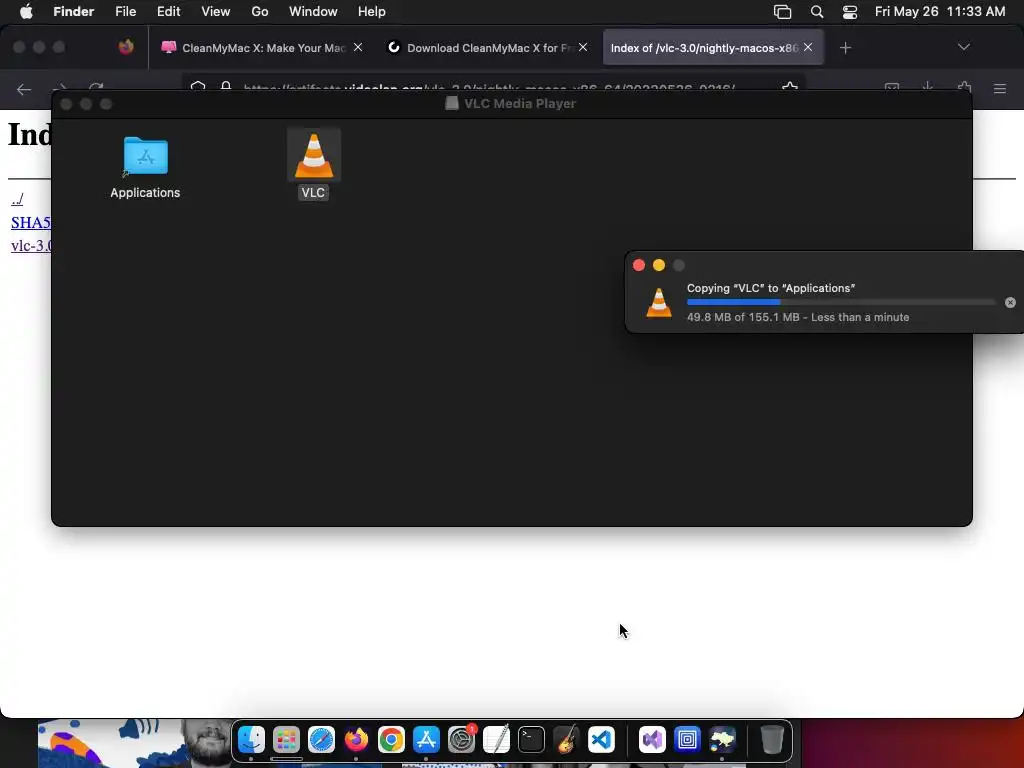This screenshot has width=1024, height=768.
Task: Open the Applications folder shortcut
Action: (145, 156)
